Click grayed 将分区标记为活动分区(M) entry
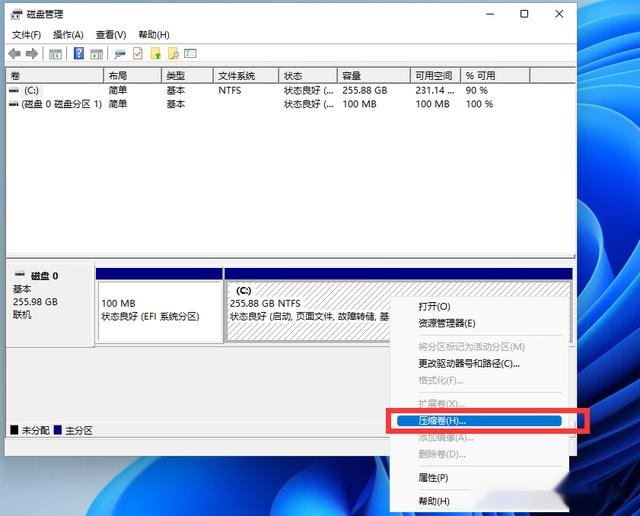The height and width of the screenshot is (516, 640). click(480, 347)
